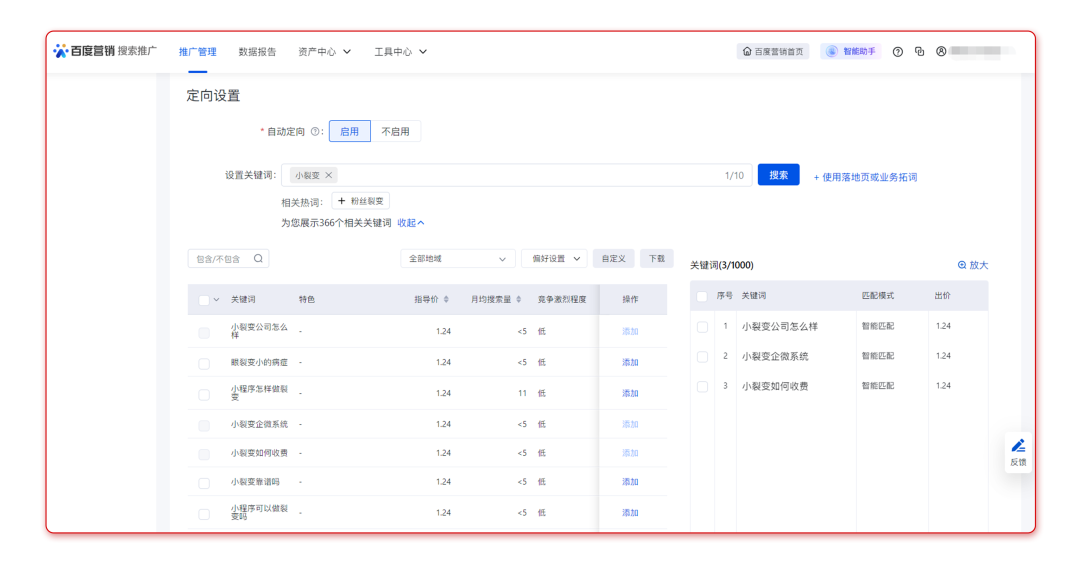Image resolution: width=1080 pixels, height=564 pixels.
Task: Click the blue 搜索 button
Action: point(778,175)
